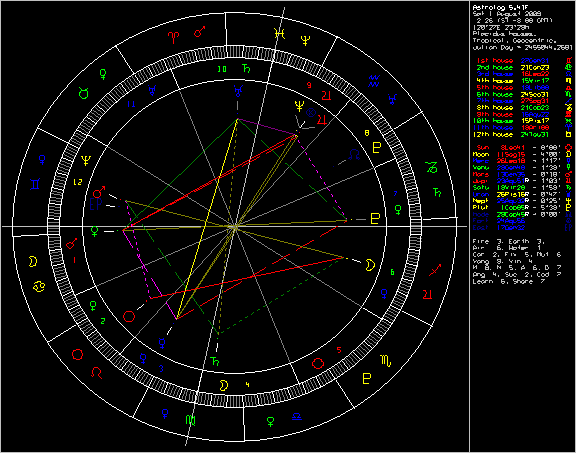Select the green Taurus sign glyph

click(84, 93)
